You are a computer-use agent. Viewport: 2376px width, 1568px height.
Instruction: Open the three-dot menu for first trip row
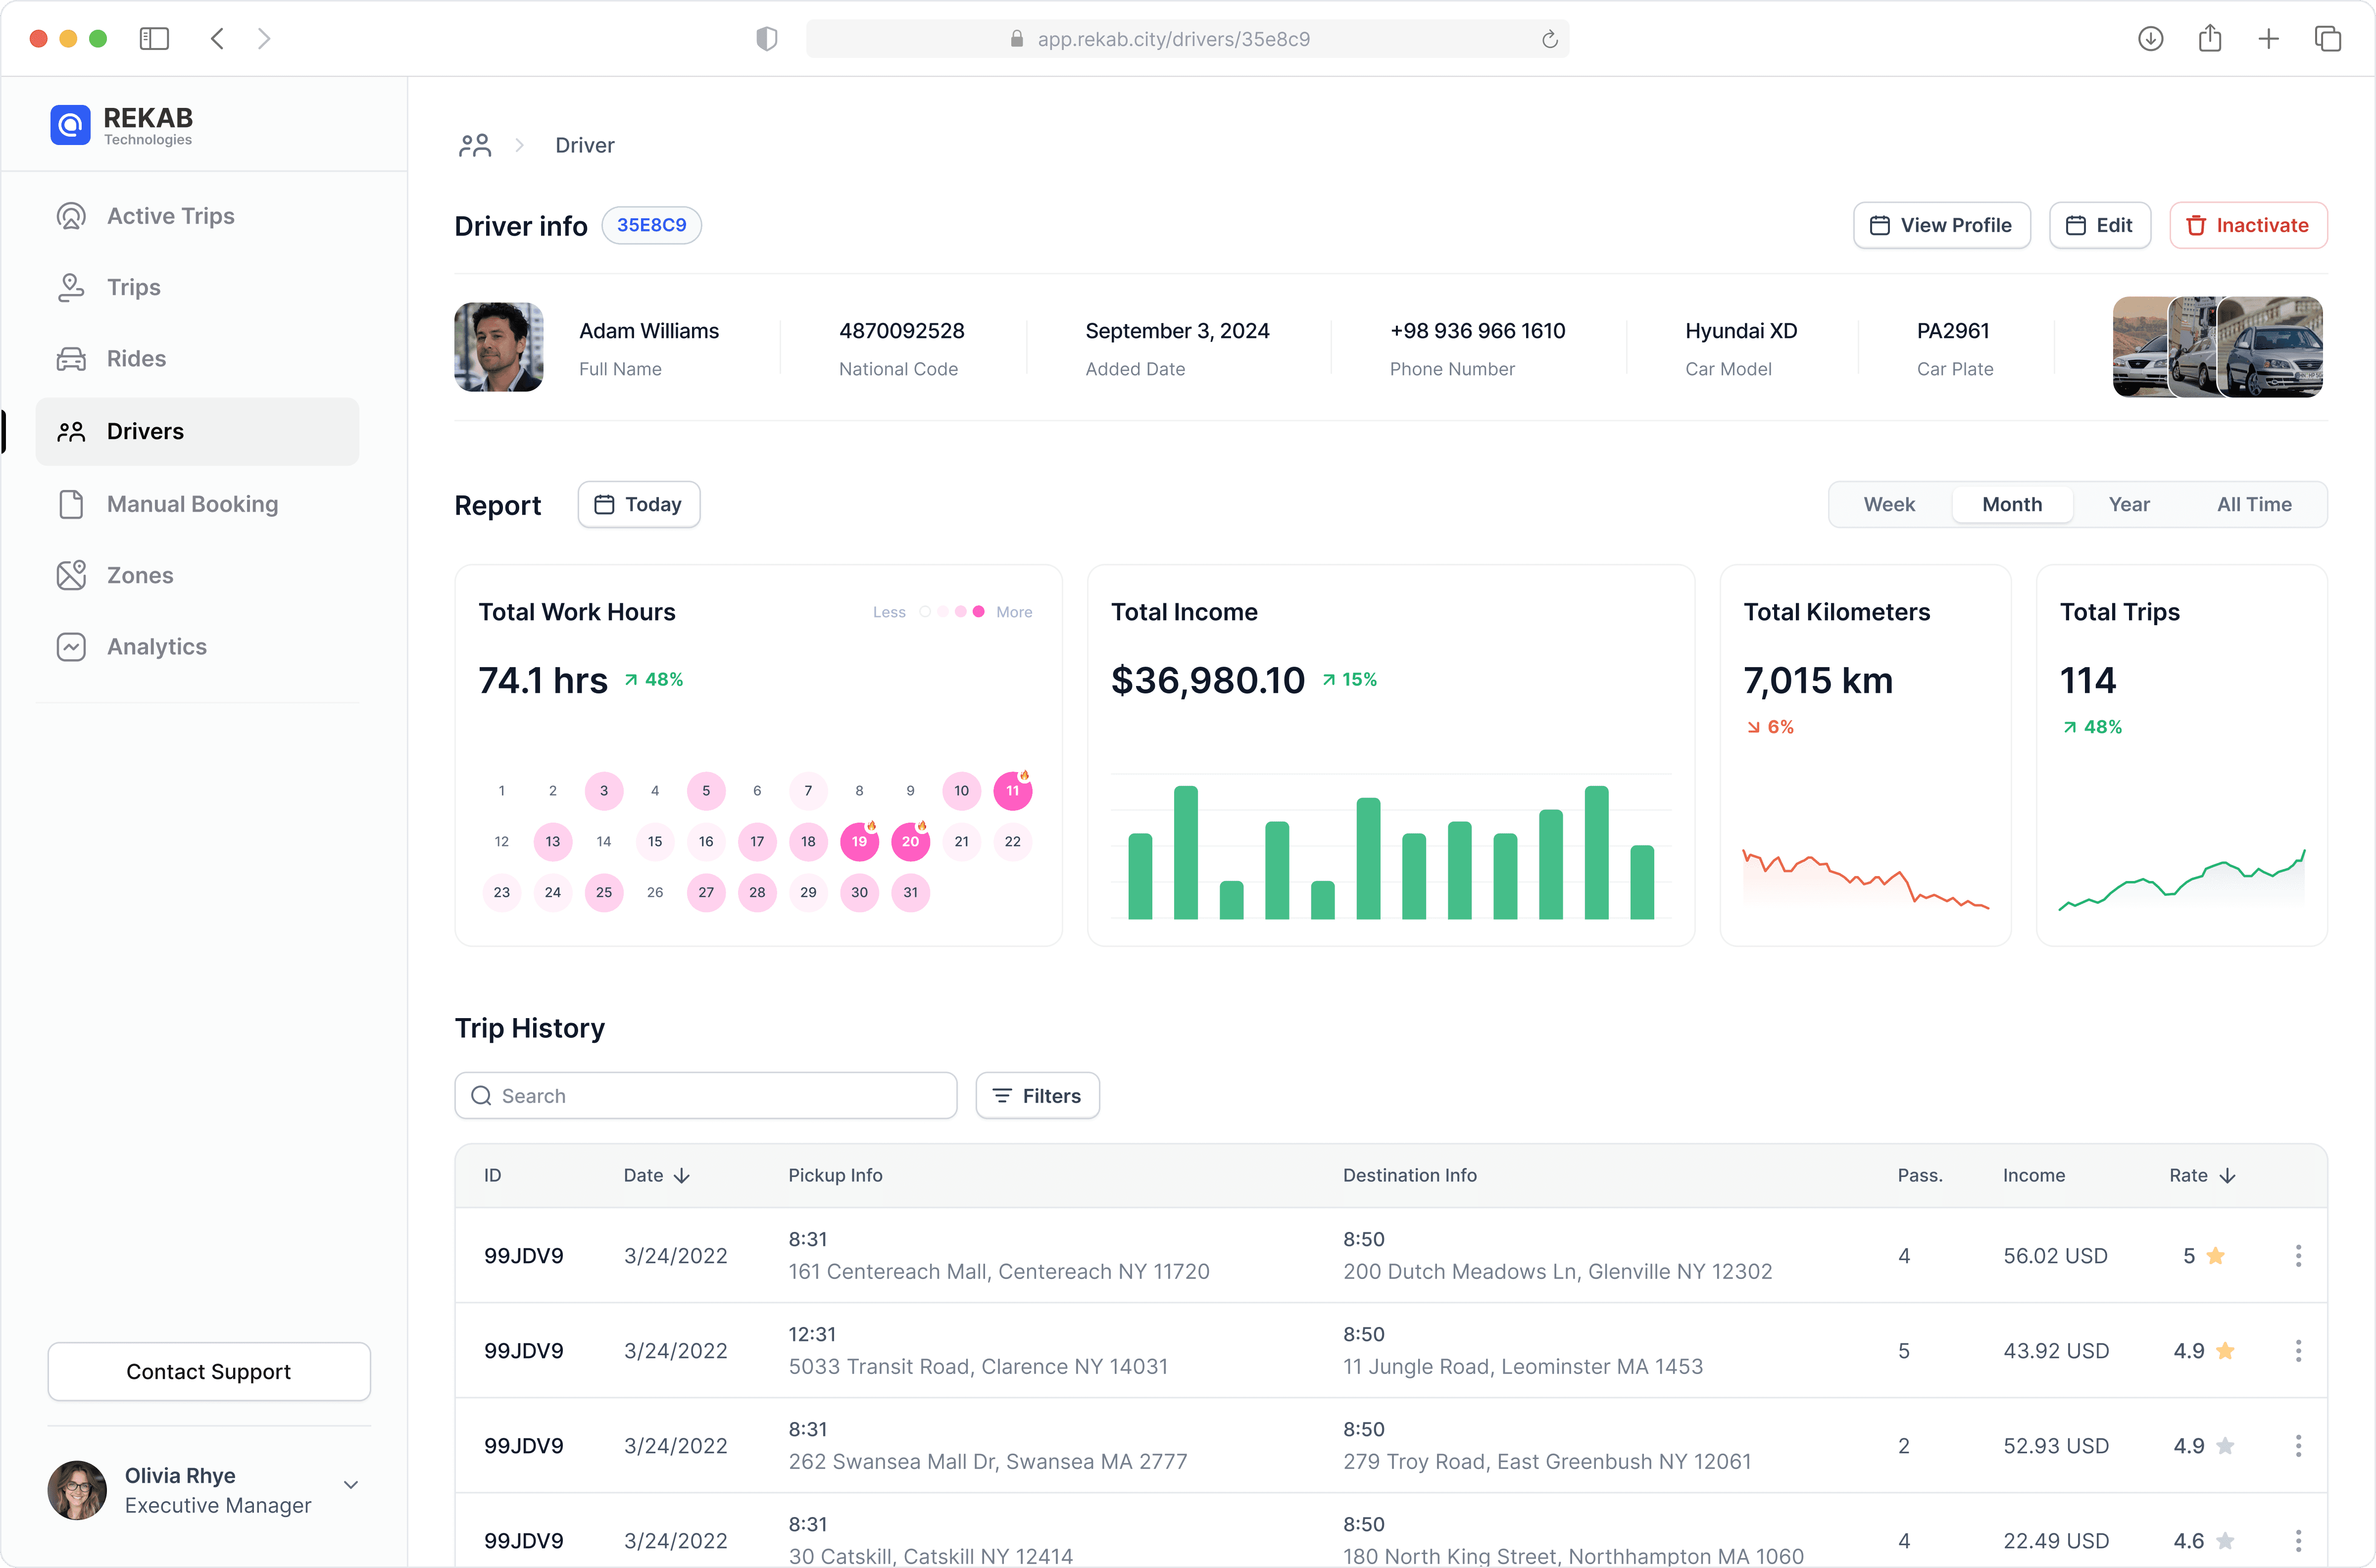[2298, 1256]
